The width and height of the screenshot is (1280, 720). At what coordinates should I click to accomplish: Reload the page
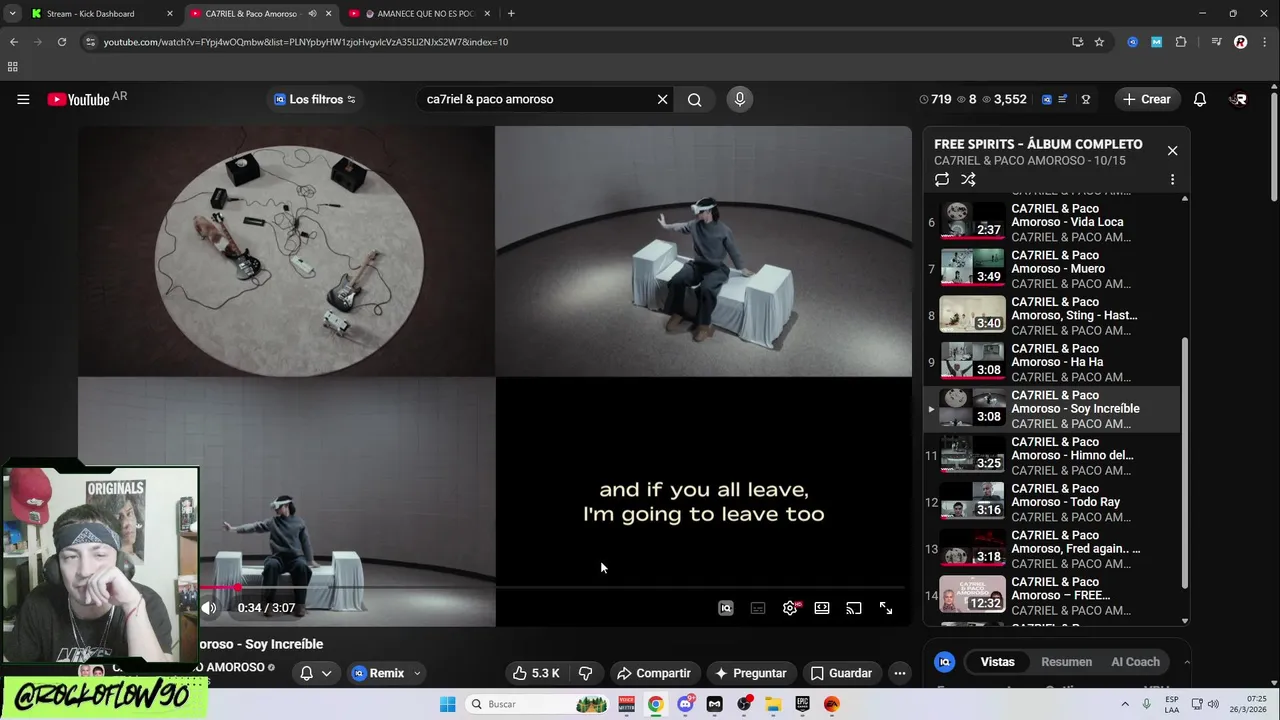pos(62,42)
